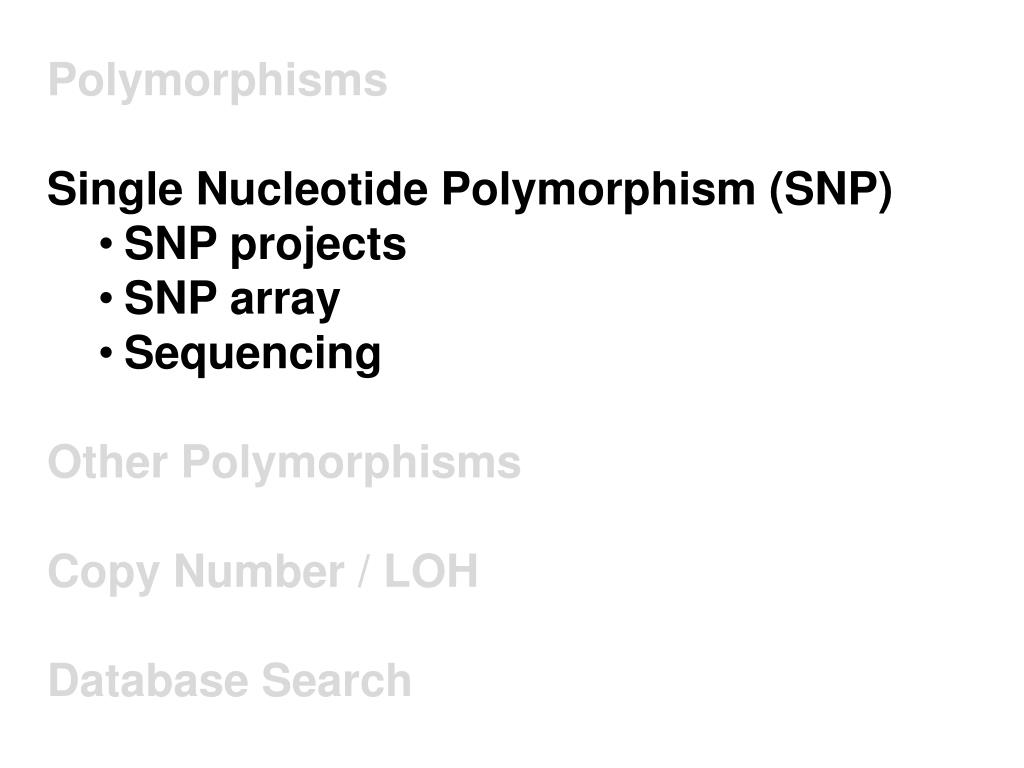Select the Copy Number / LOH section
The image size is (1024, 768).
click(x=263, y=573)
